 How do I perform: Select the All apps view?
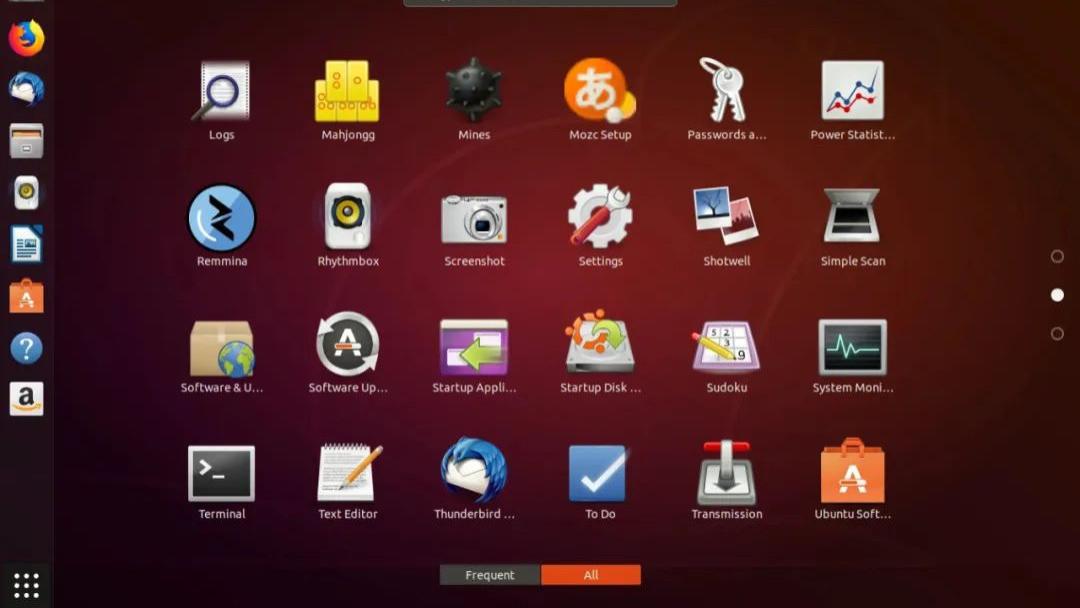[x=591, y=575]
